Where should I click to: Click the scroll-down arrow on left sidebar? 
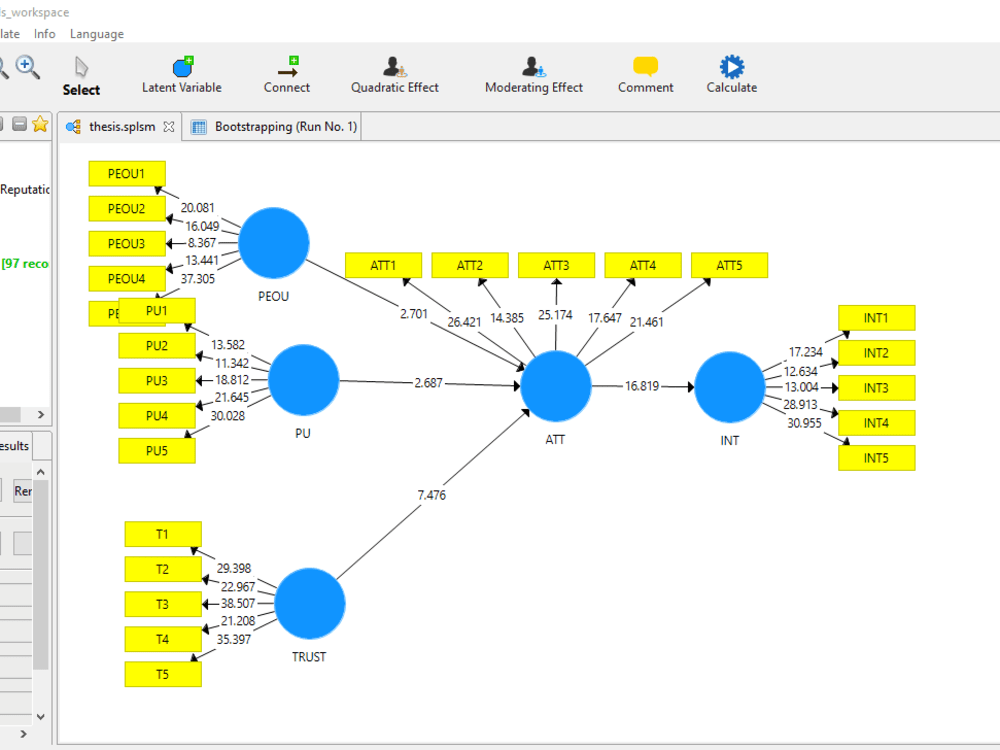pyautogui.click(x=40, y=716)
